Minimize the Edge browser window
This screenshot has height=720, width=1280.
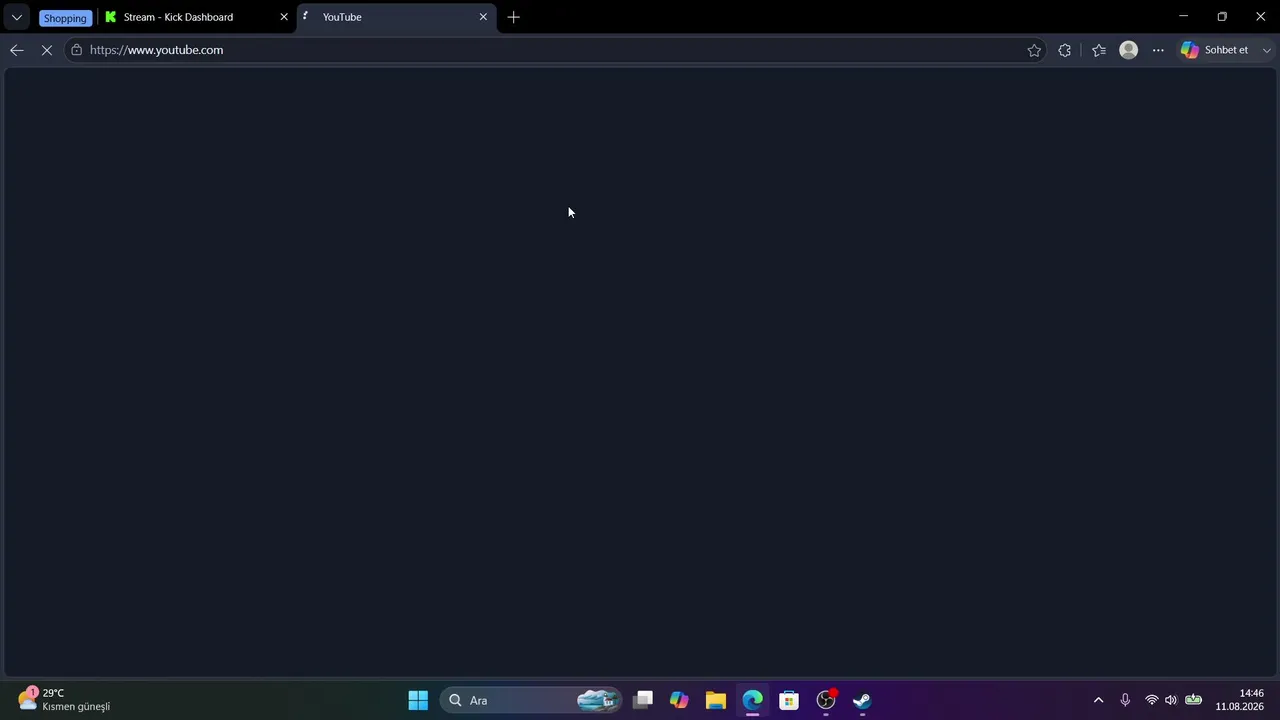[x=1183, y=17]
